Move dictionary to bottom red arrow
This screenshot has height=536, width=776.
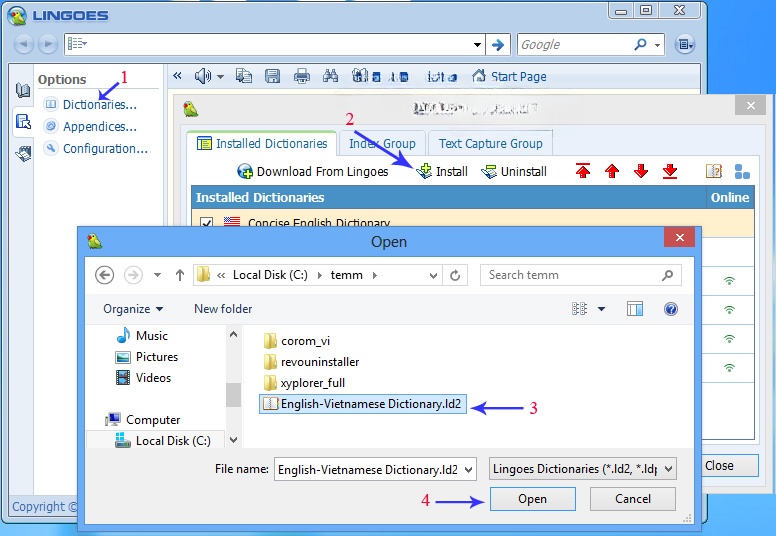(x=670, y=171)
